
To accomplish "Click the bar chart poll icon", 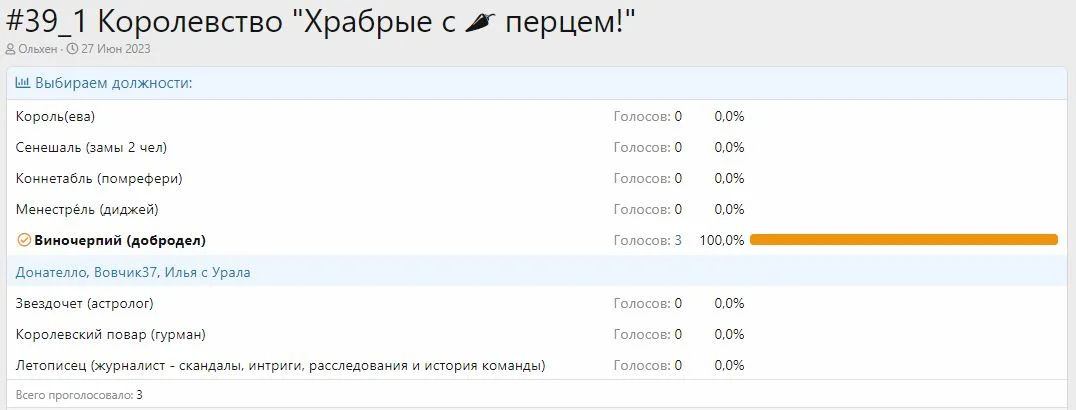I will (x=22, y=83).
